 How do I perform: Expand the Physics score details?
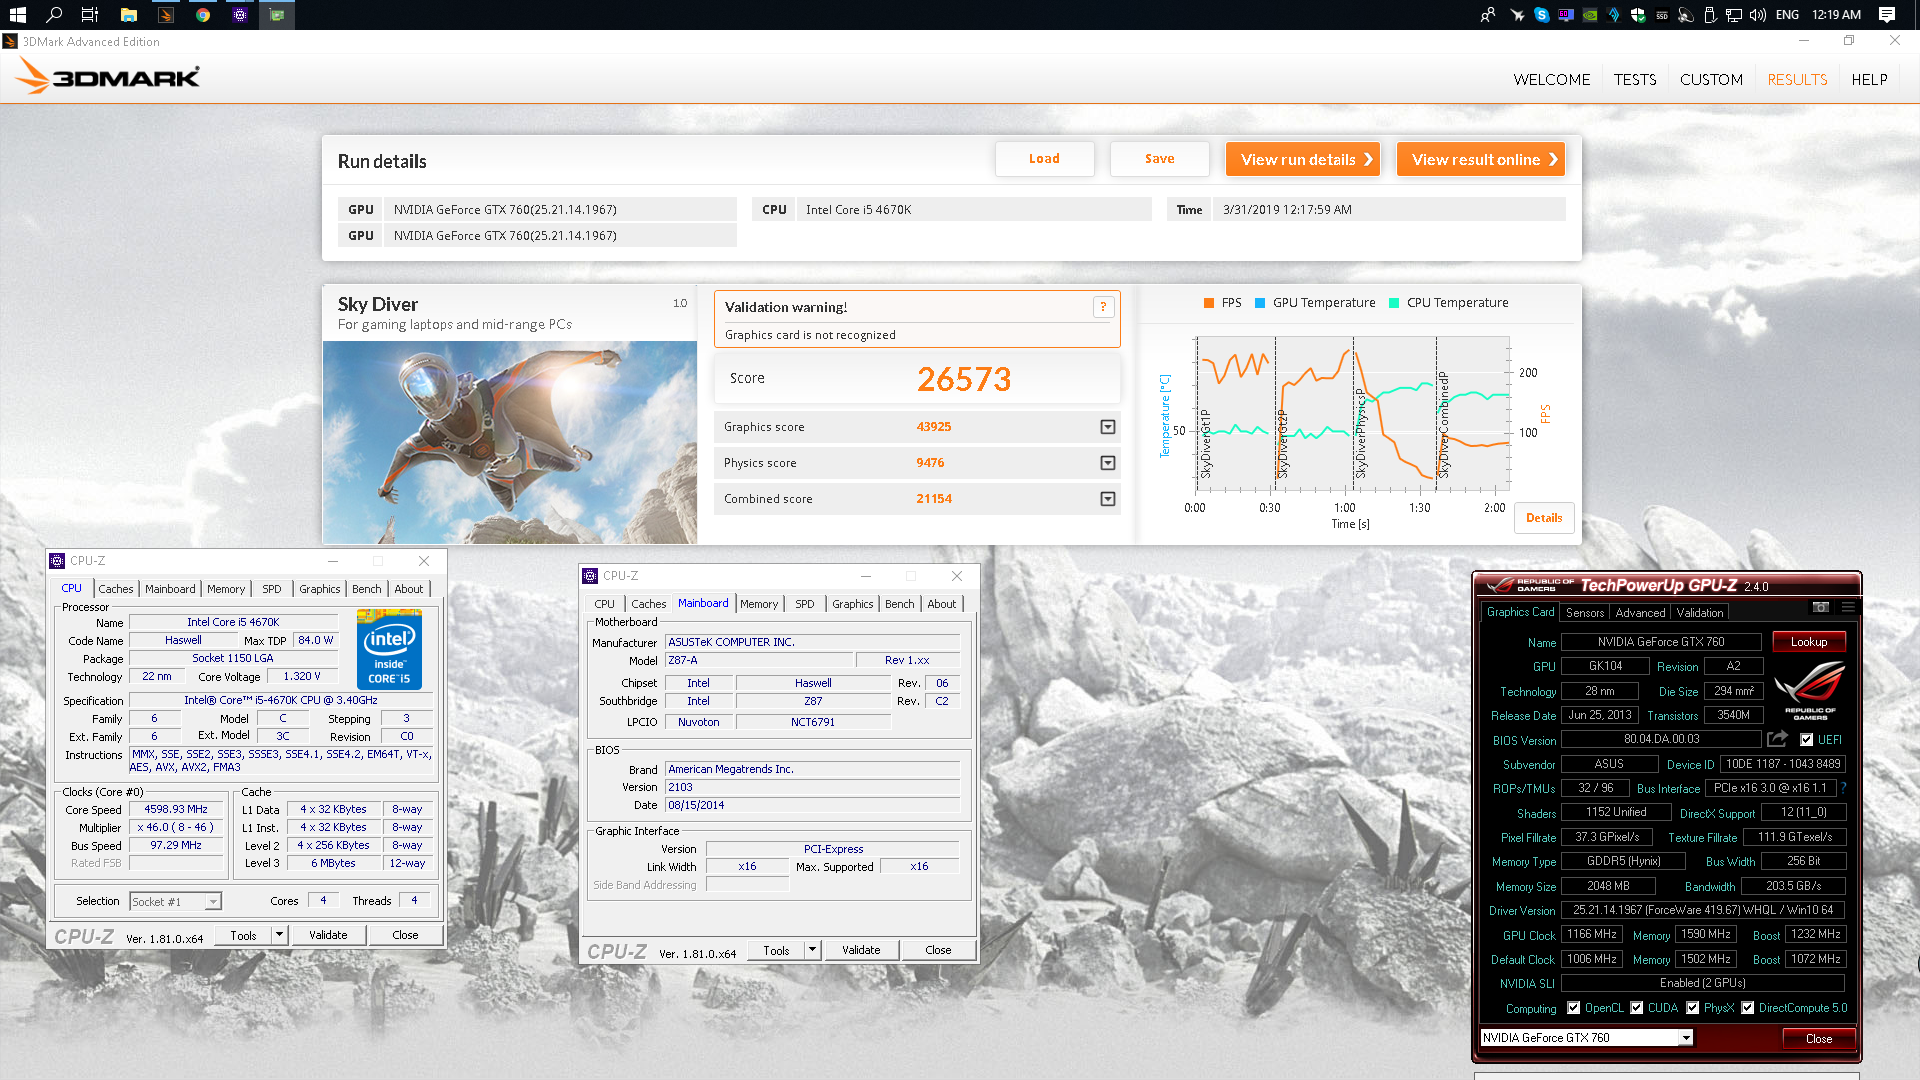click(x=1108, y=463)
